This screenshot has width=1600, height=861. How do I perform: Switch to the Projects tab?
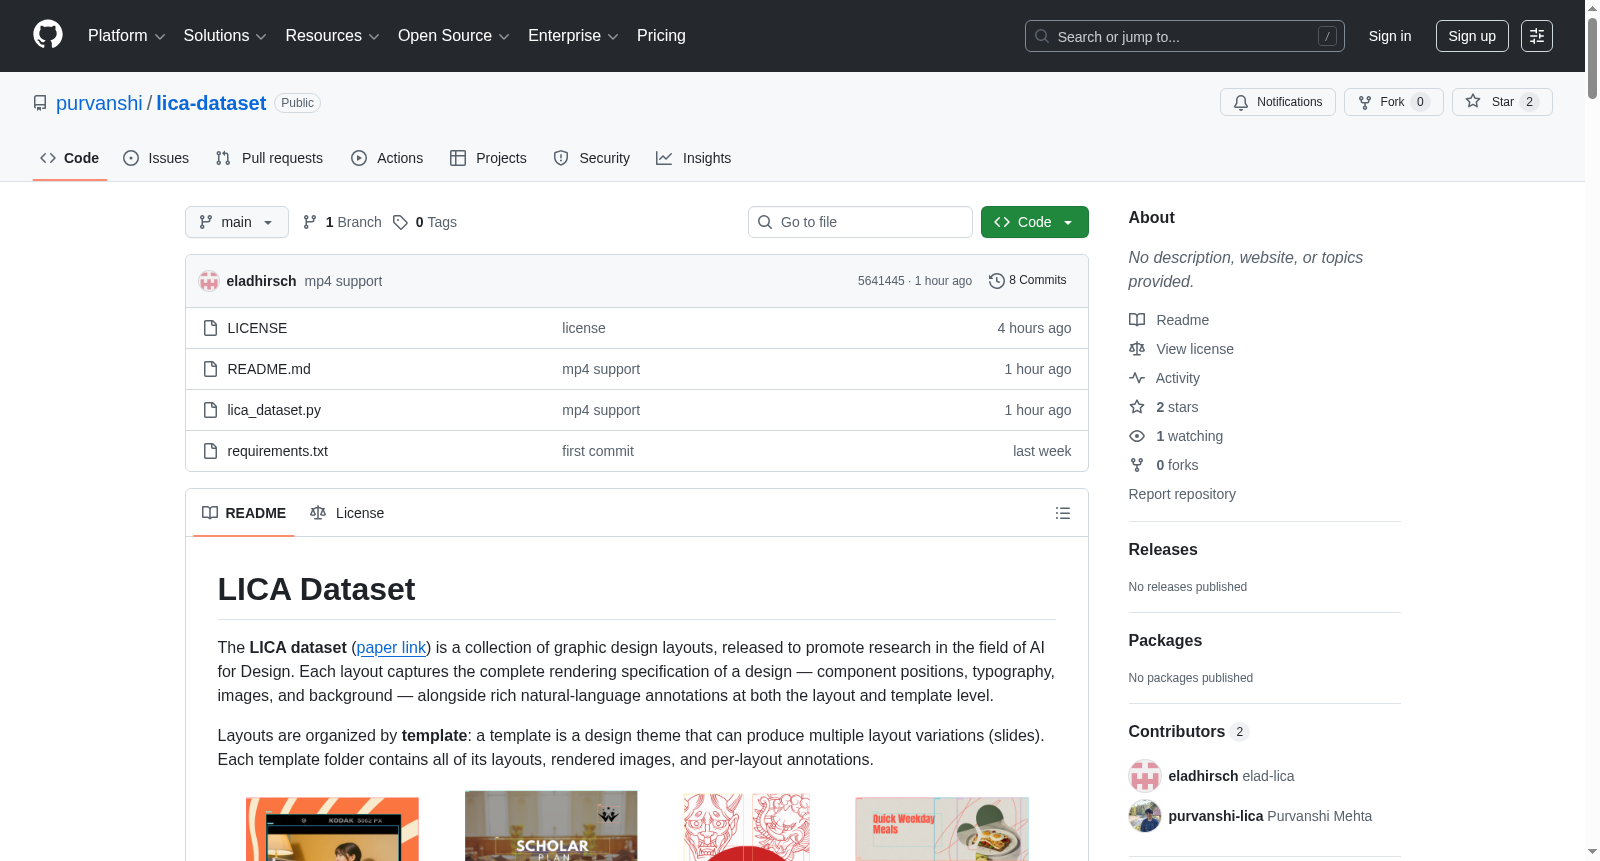(488, 158)
